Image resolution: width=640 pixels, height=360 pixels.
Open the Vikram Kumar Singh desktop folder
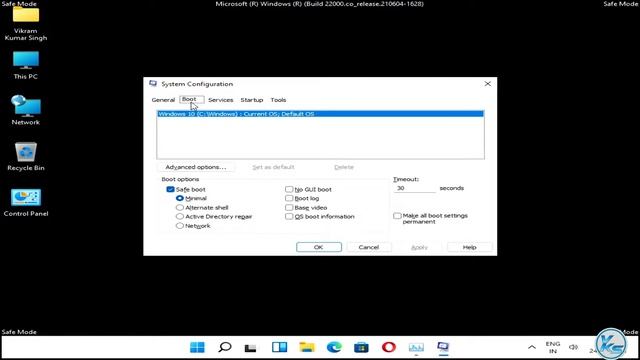pyautogui.click(x=26, y=23)
